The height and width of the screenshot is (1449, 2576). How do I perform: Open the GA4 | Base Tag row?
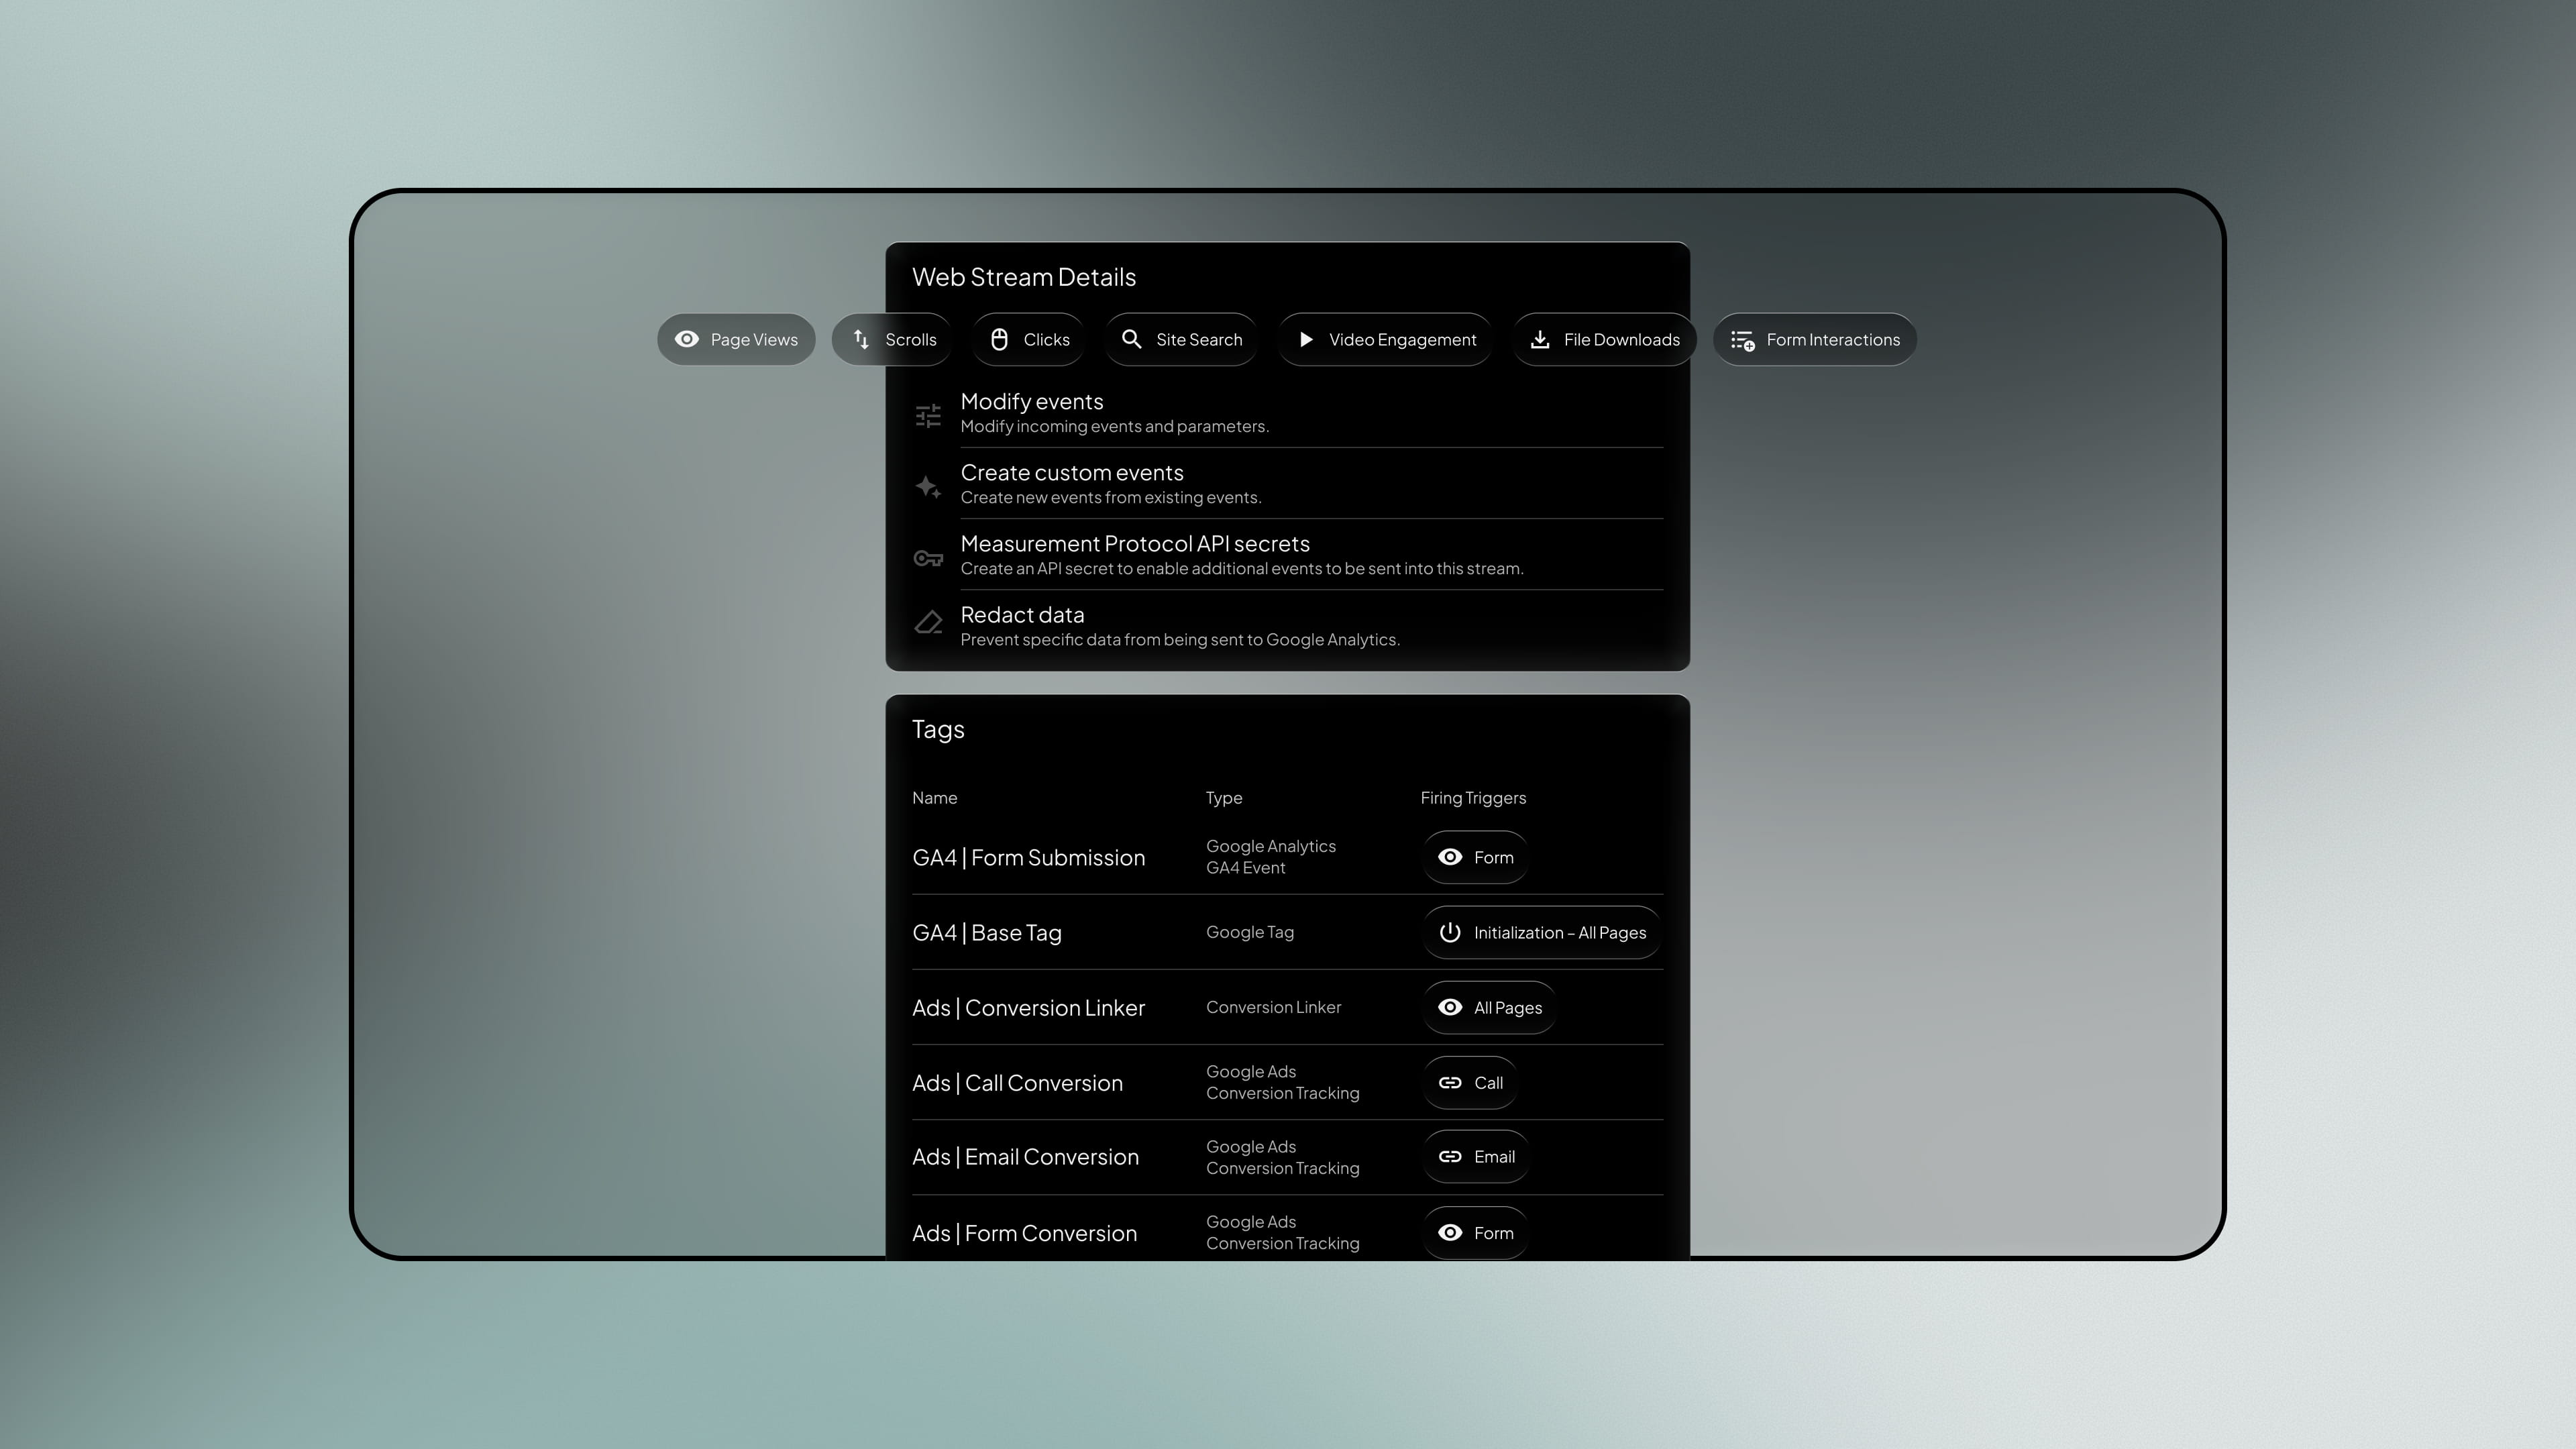987,933
